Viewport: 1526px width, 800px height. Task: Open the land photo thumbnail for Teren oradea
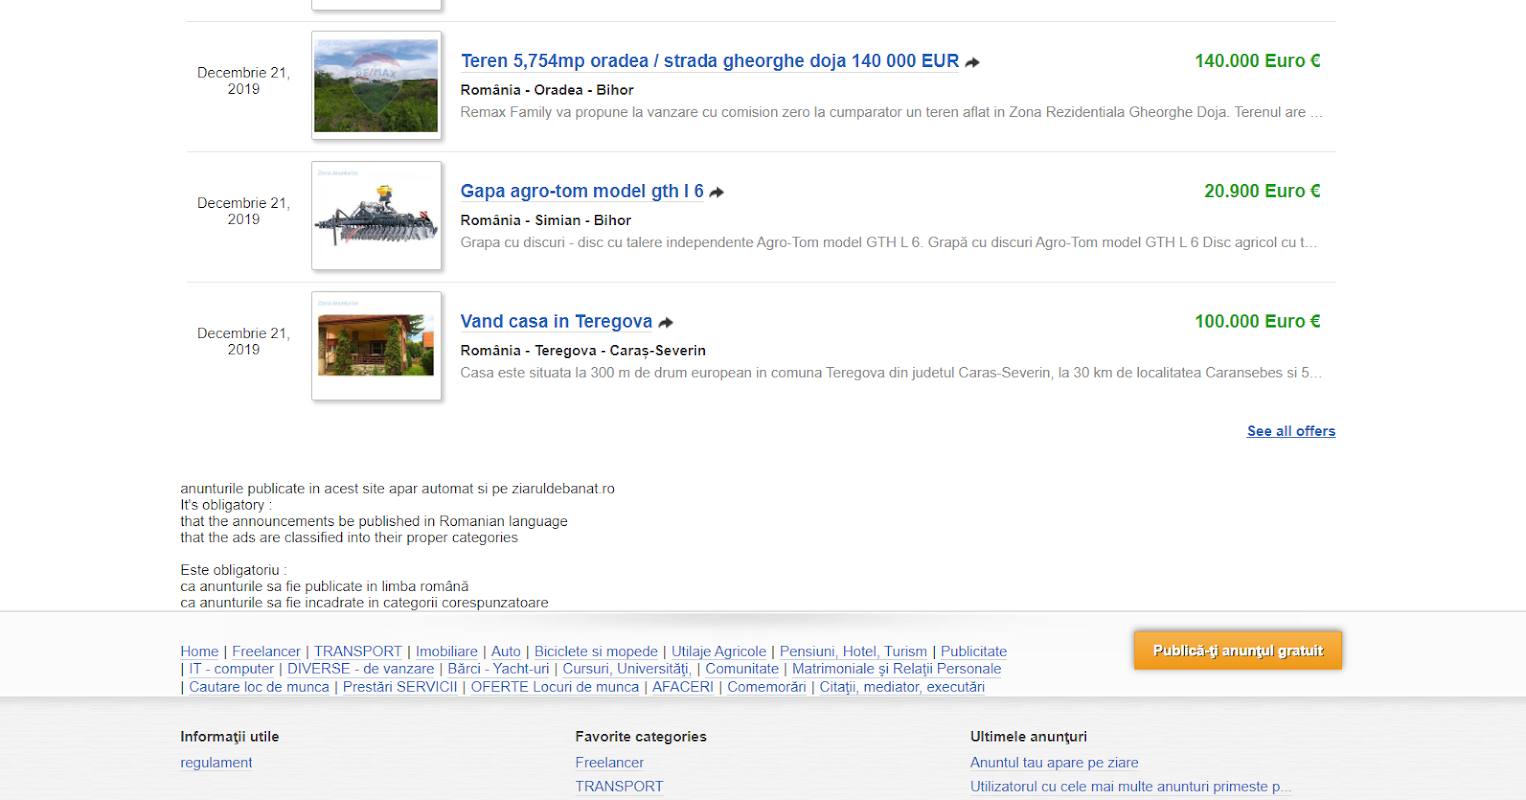click(376, 85)
